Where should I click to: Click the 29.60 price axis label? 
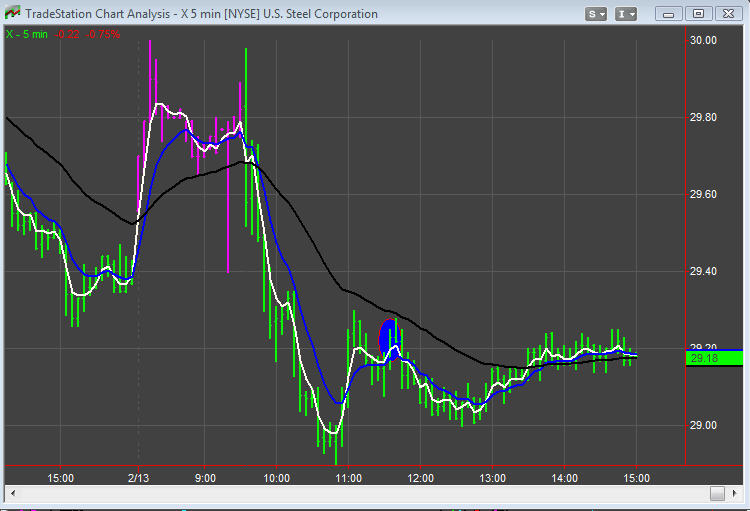coord(703,194)
